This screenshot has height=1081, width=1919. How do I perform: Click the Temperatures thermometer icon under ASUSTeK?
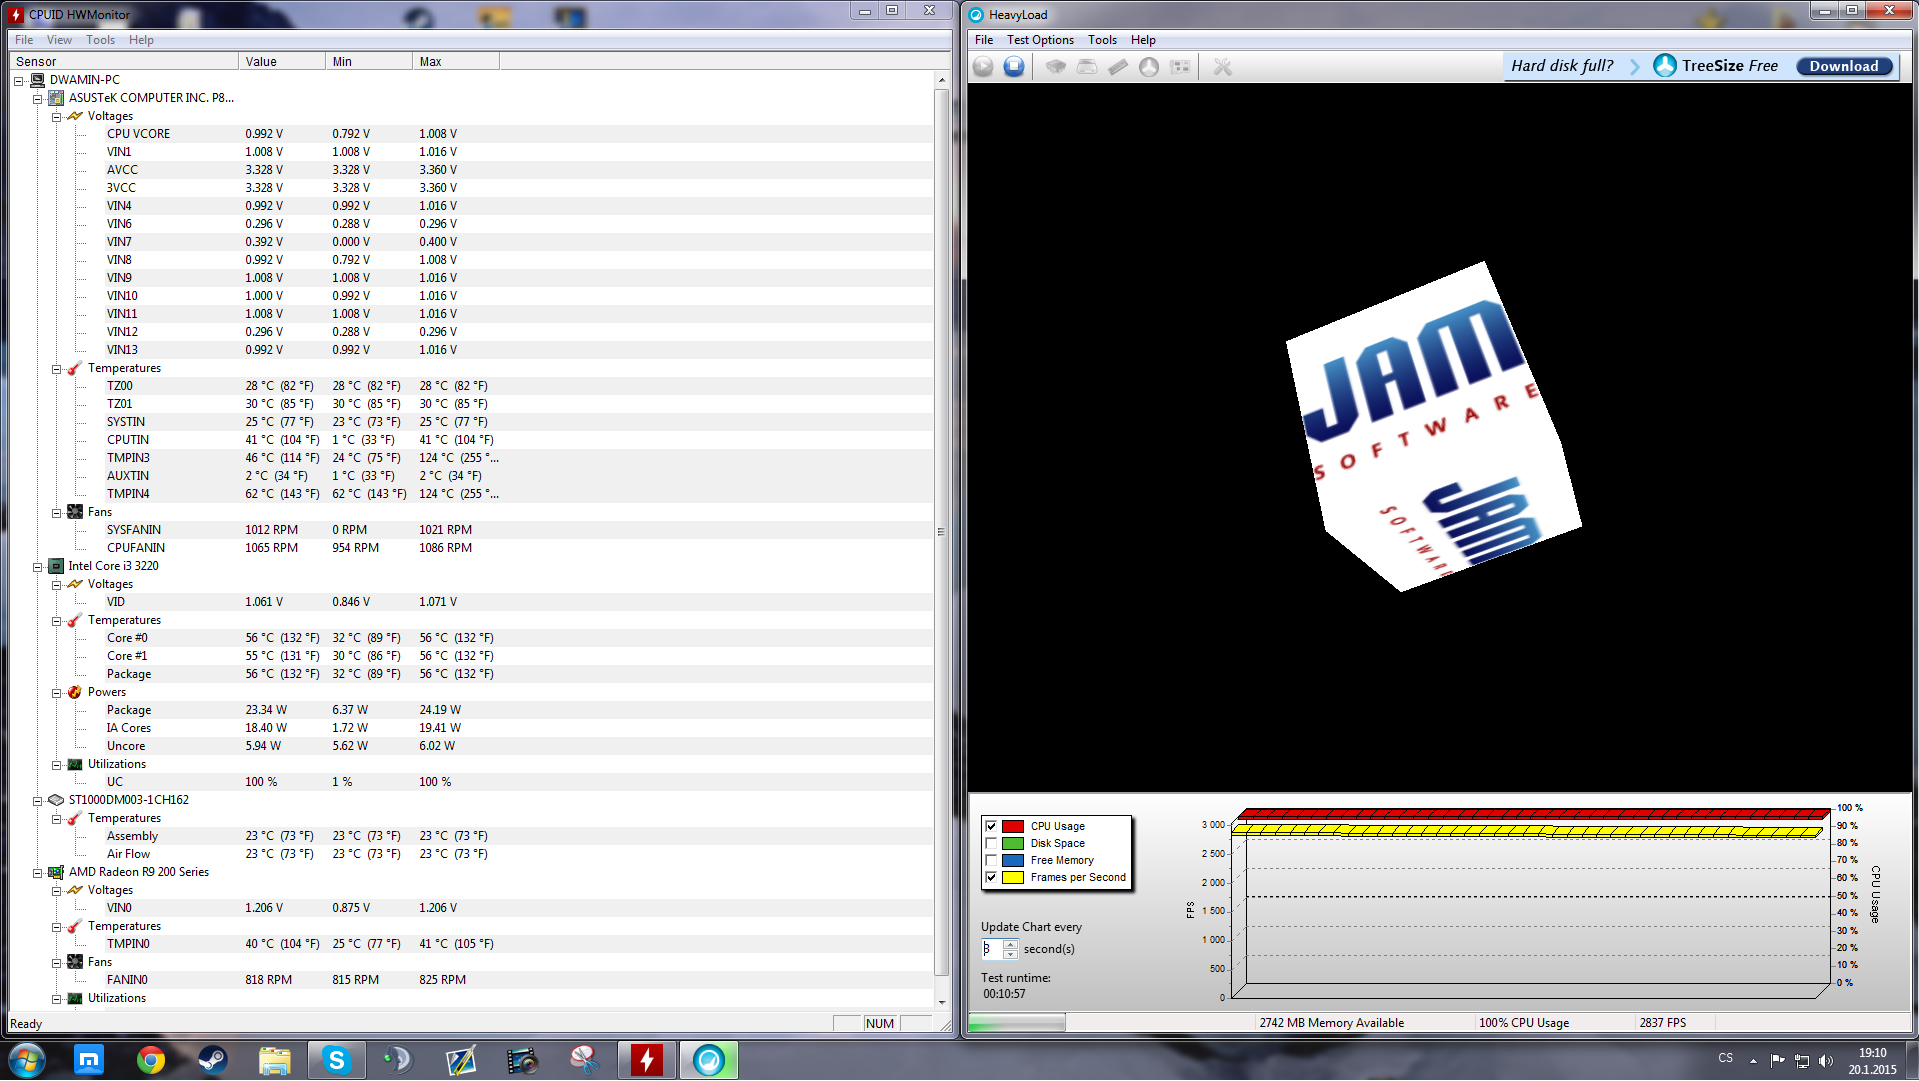[75, 368]
